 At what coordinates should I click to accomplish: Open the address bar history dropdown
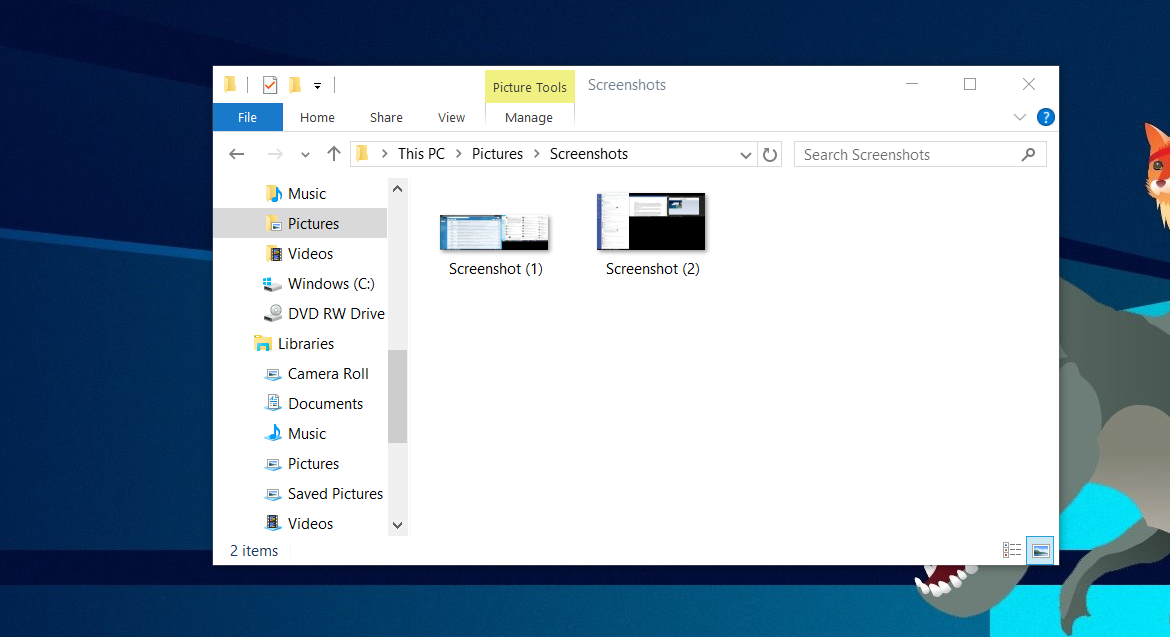tap(746, 154)
